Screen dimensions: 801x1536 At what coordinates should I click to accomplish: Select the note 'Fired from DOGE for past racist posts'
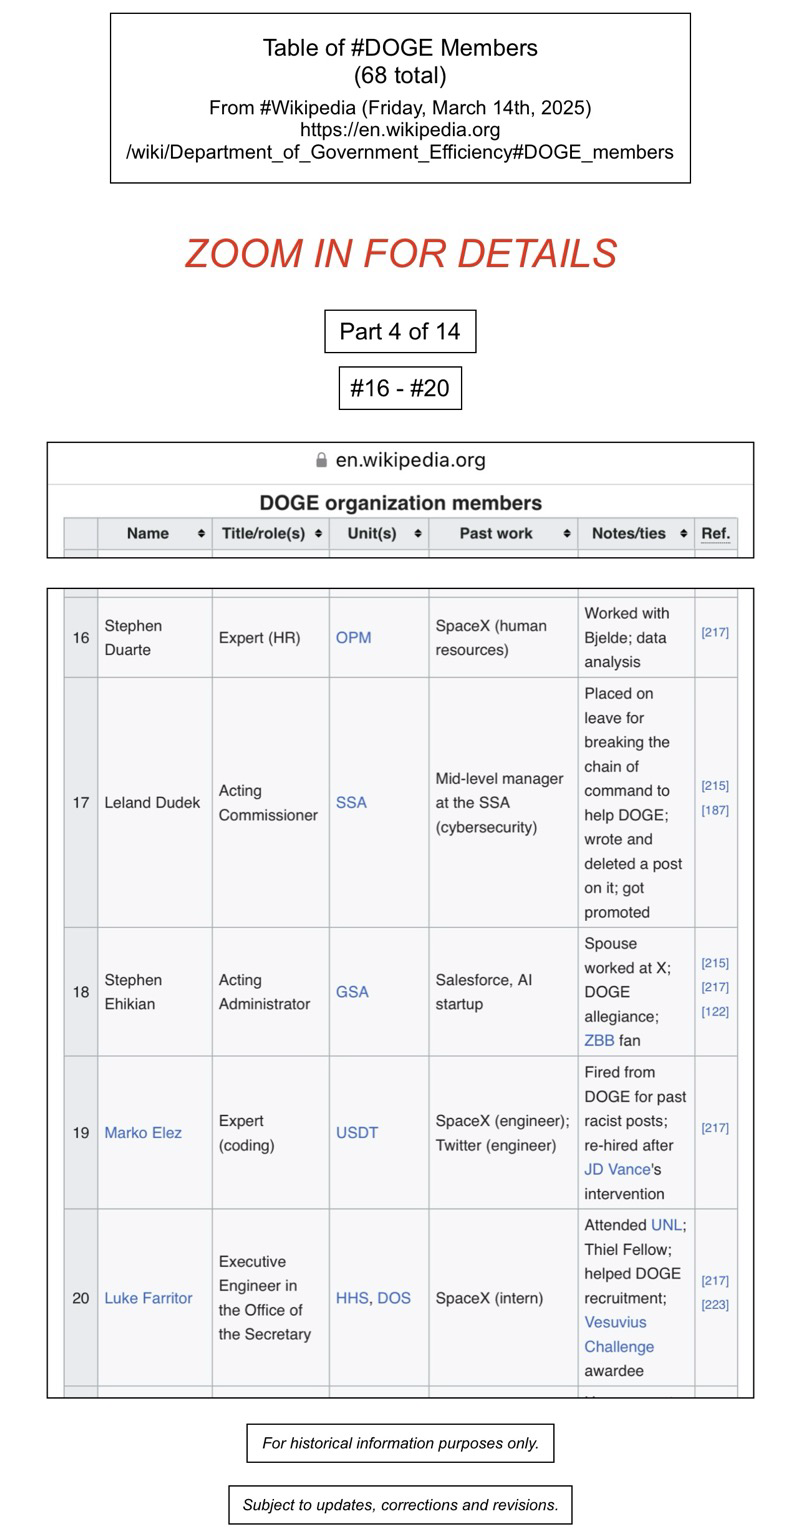tap(635, 1096)
